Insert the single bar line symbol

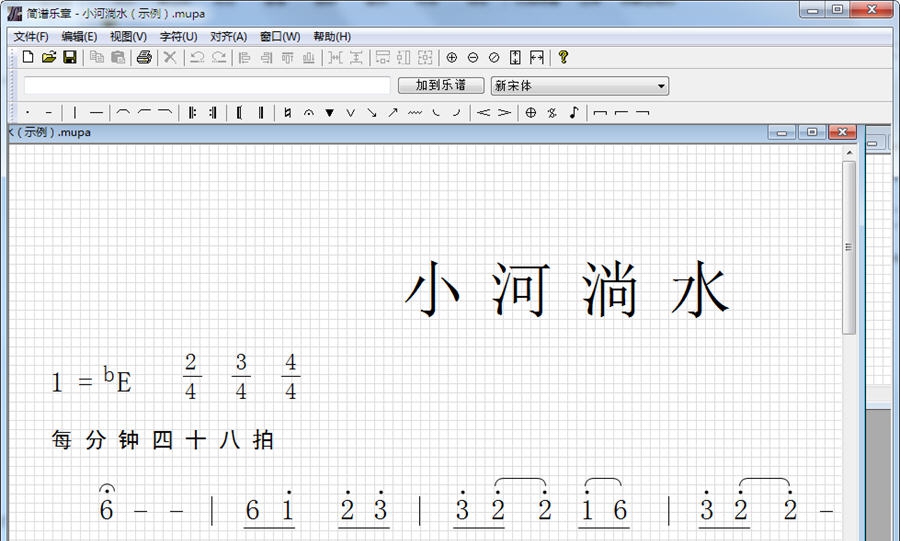(x=75, y=113)
